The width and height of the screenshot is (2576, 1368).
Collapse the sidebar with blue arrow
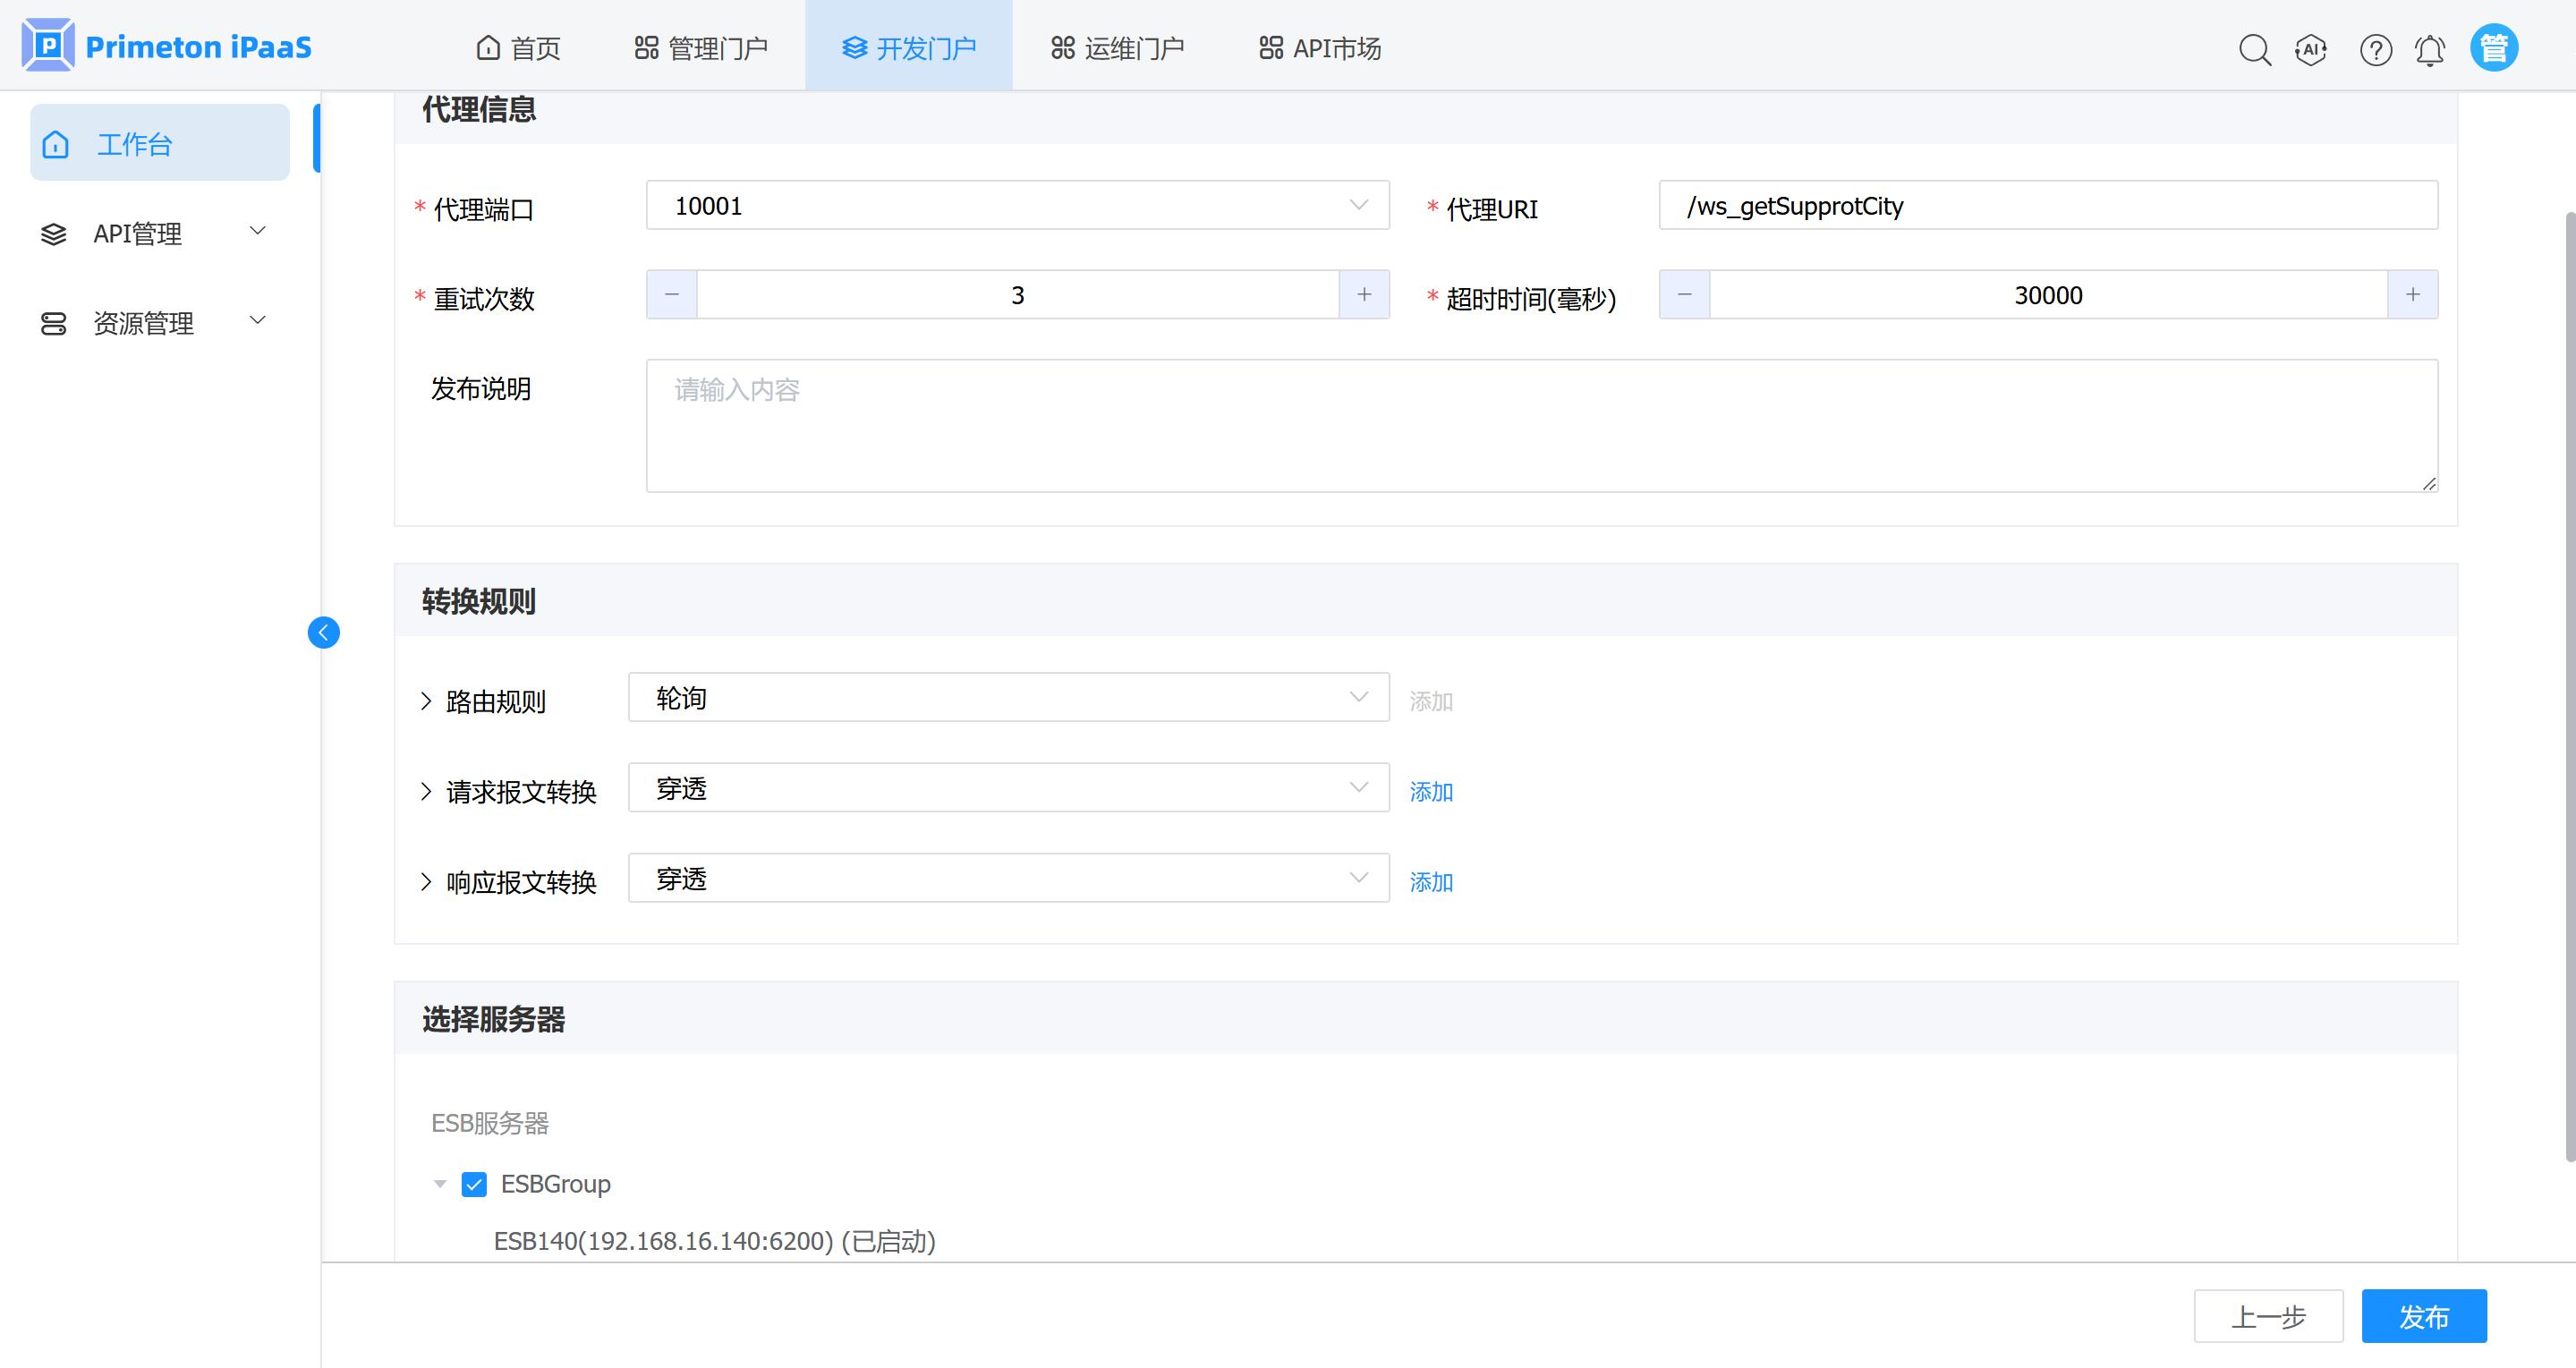[323, 632]
